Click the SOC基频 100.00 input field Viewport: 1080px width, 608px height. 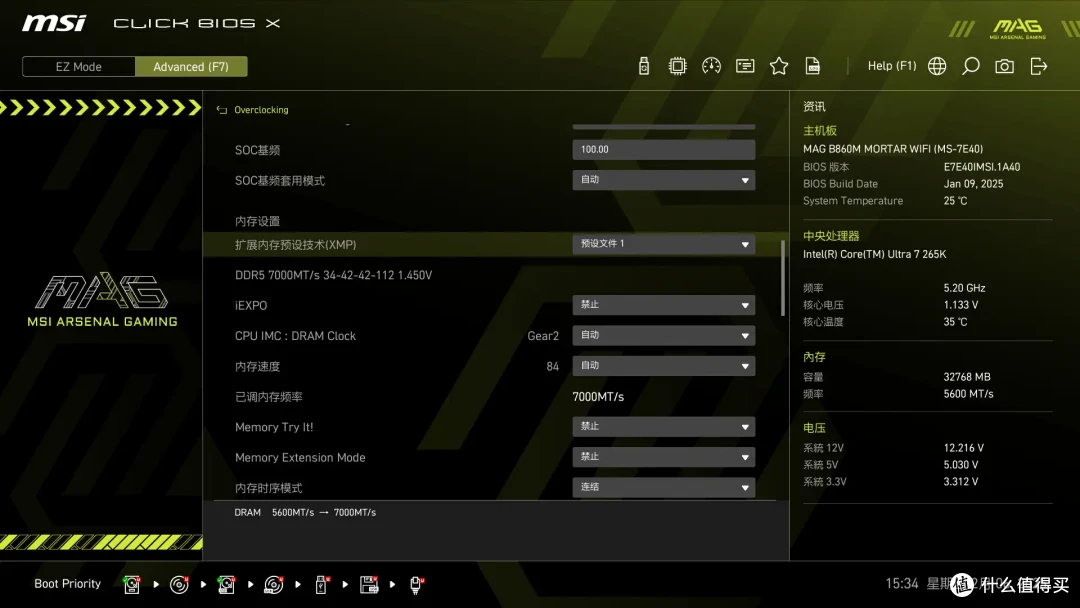[x=663, y=149]
